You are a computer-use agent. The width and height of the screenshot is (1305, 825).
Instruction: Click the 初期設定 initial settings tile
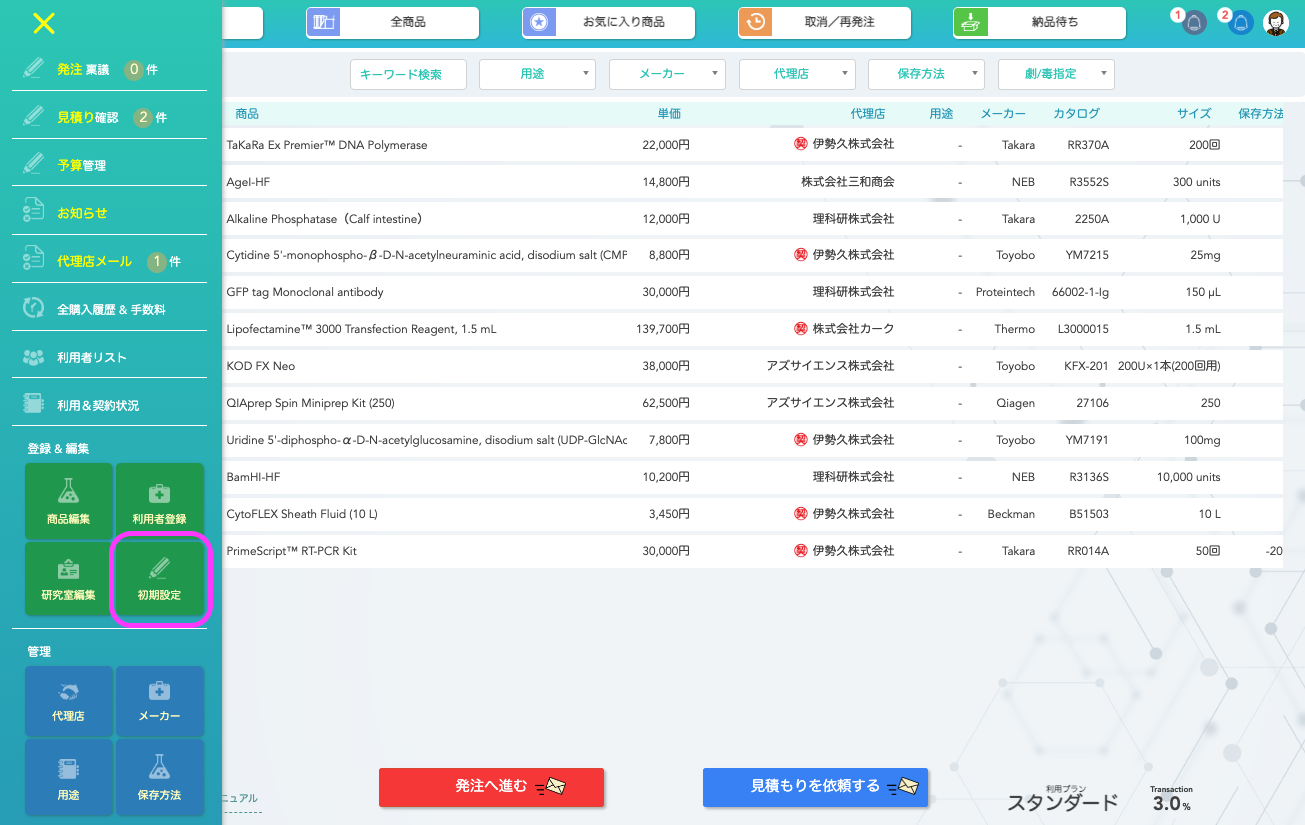point(160,579)
